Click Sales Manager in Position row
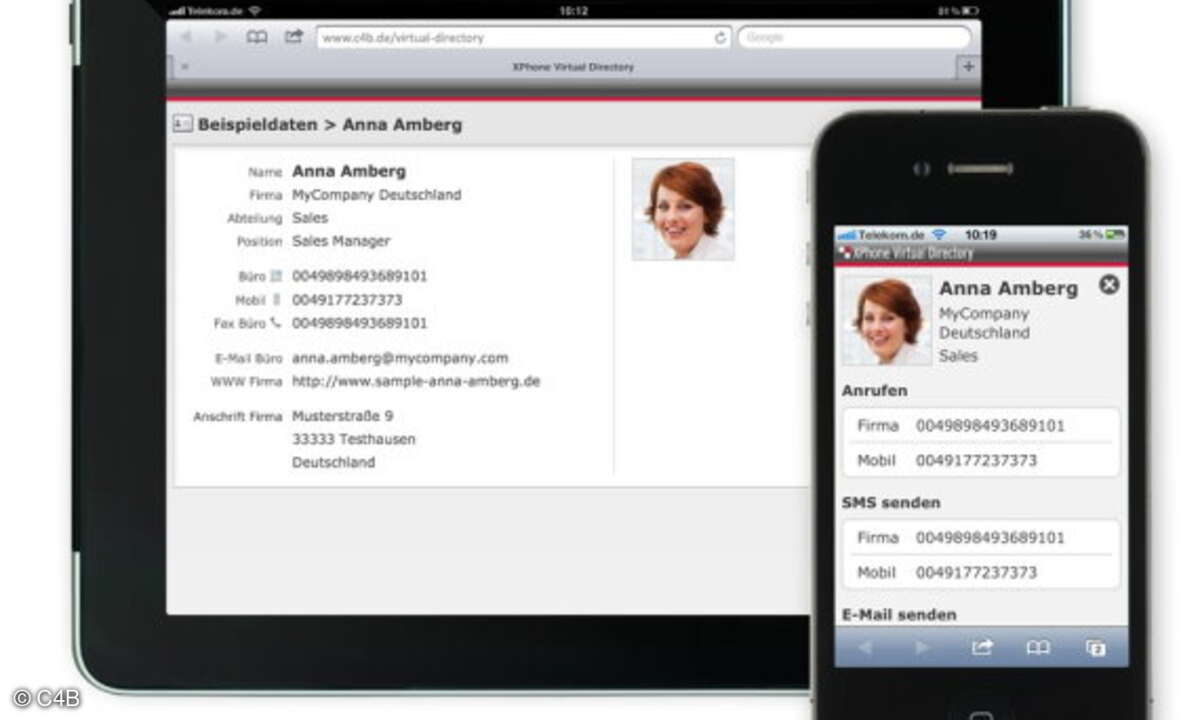The height and width of the screenshot is (720, 1200). coord(341,241)
